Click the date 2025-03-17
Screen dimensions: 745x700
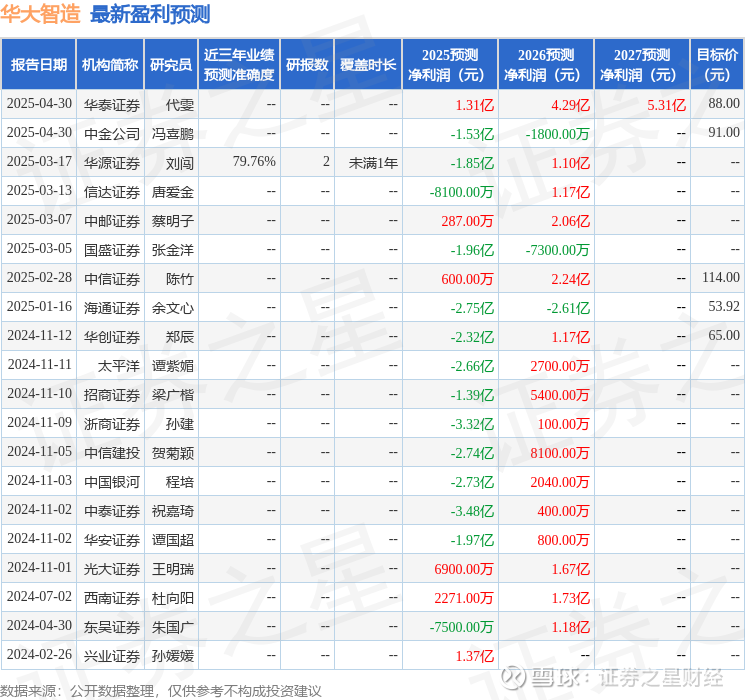39,162
